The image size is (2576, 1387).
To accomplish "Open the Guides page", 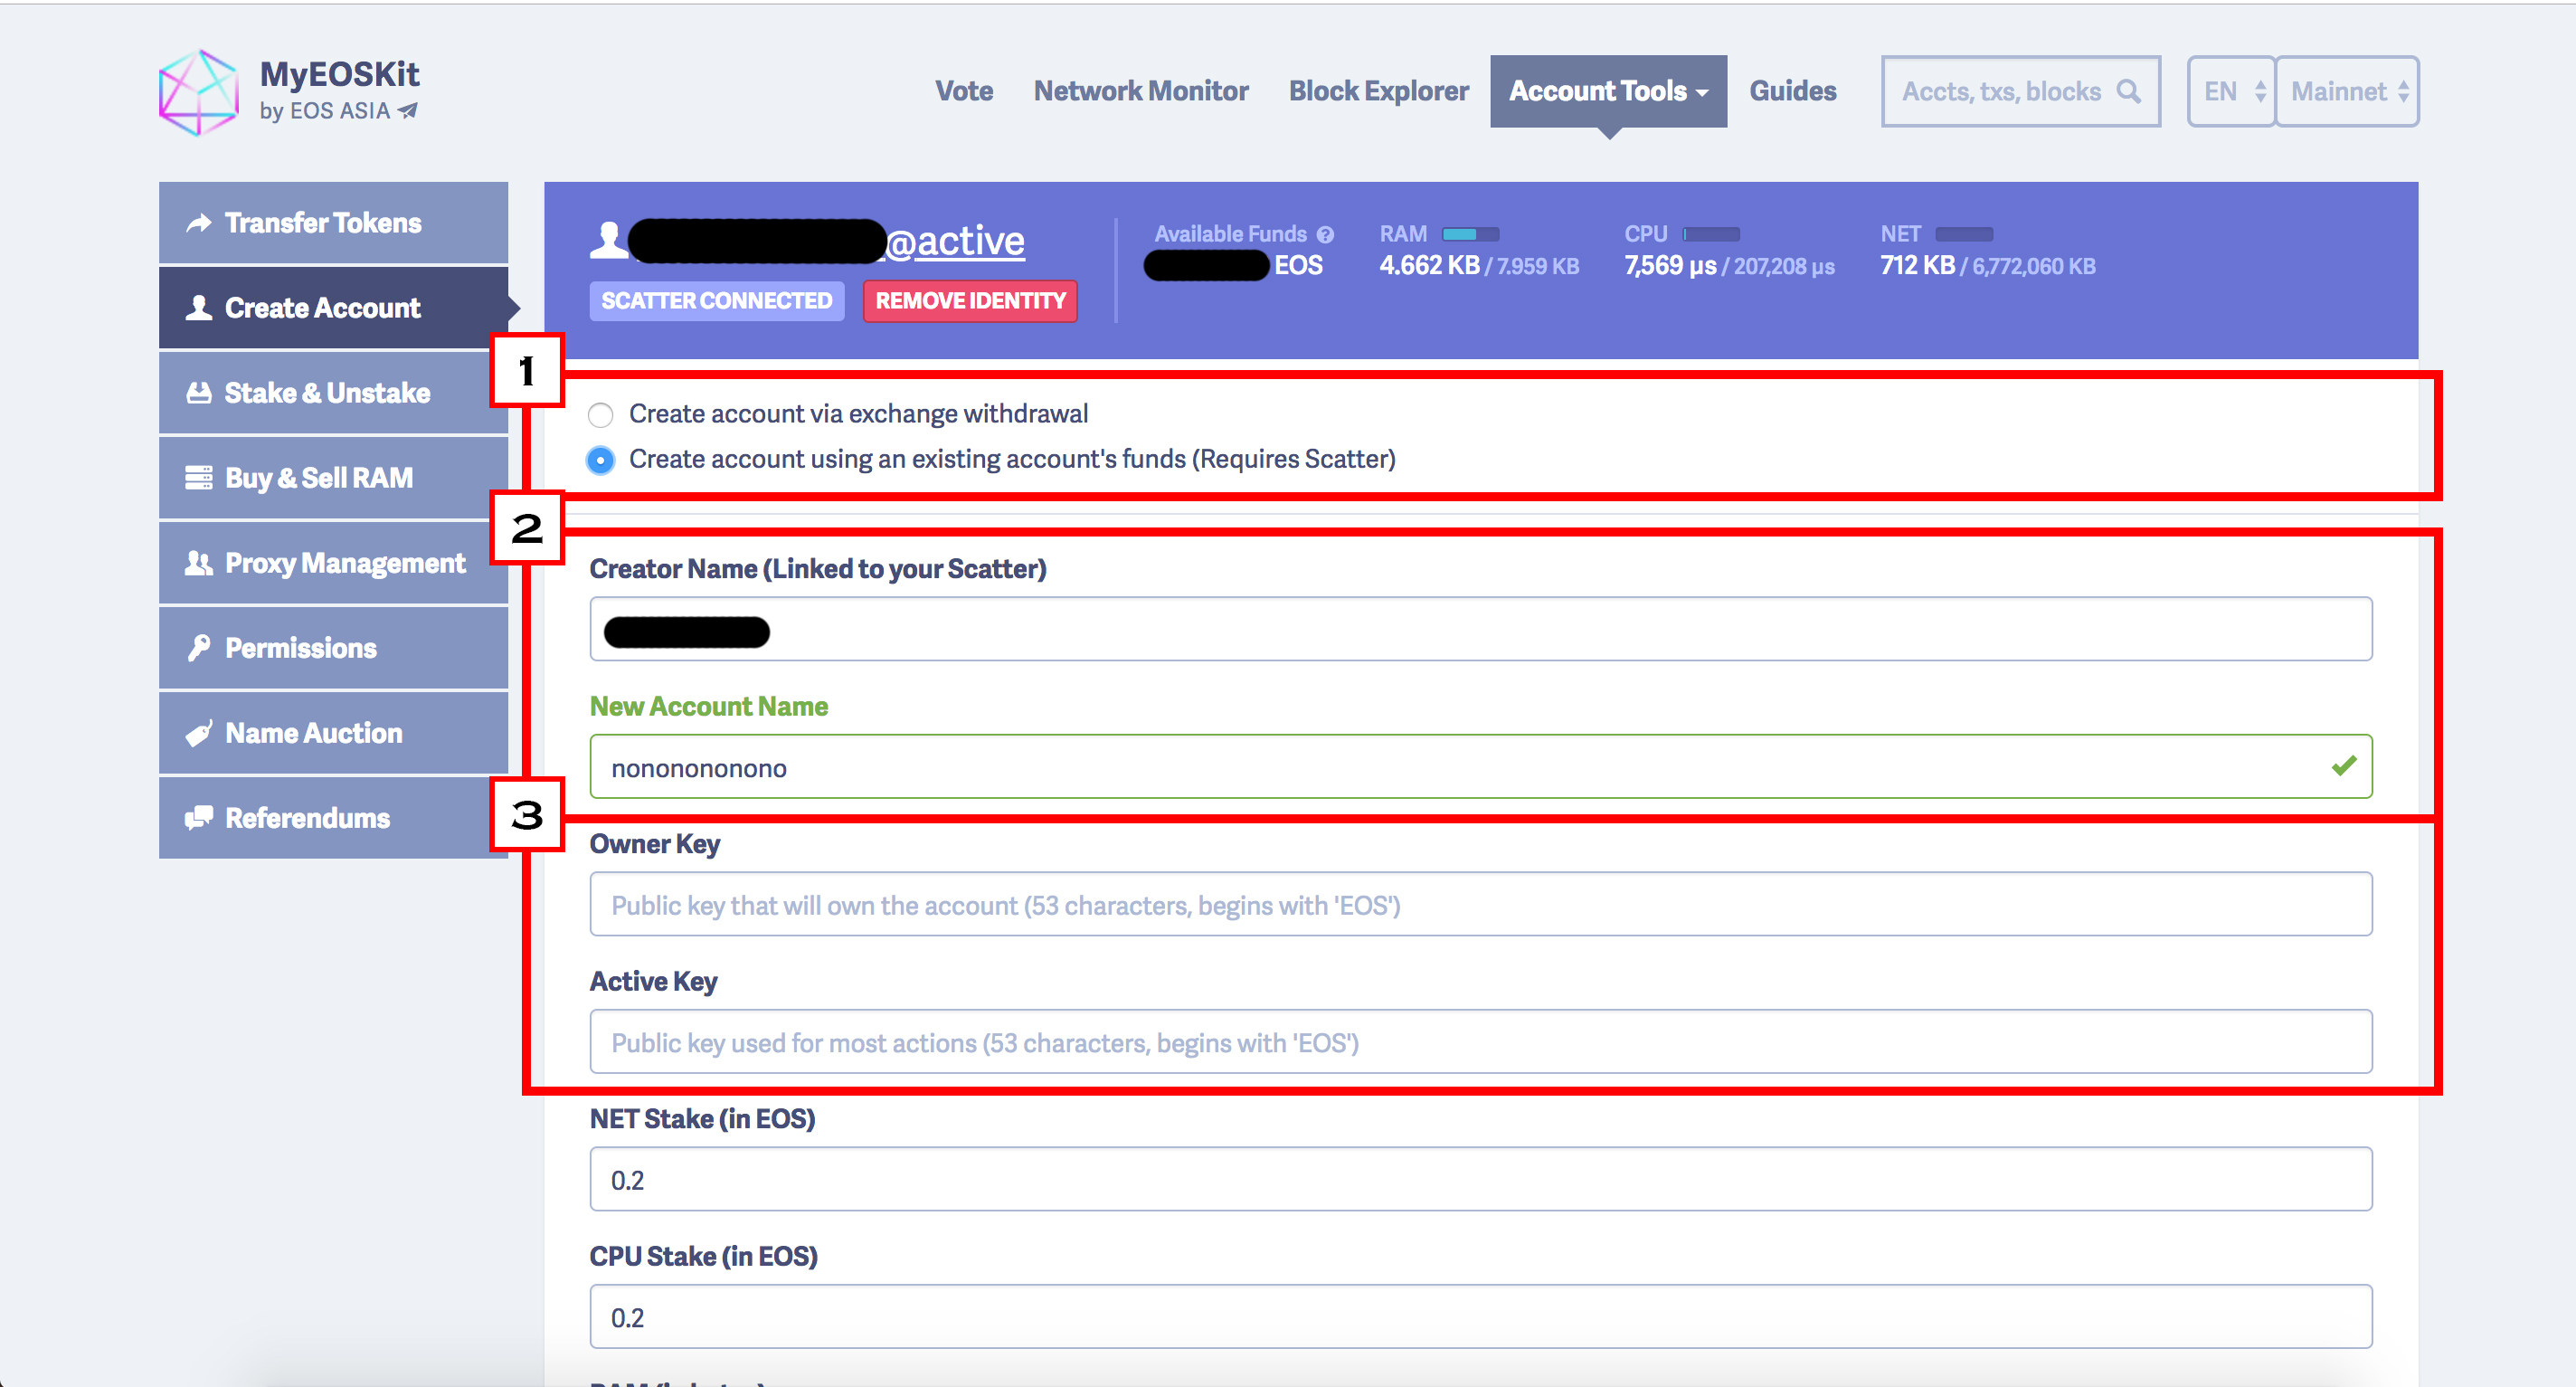I will [x=1793, y=91].
